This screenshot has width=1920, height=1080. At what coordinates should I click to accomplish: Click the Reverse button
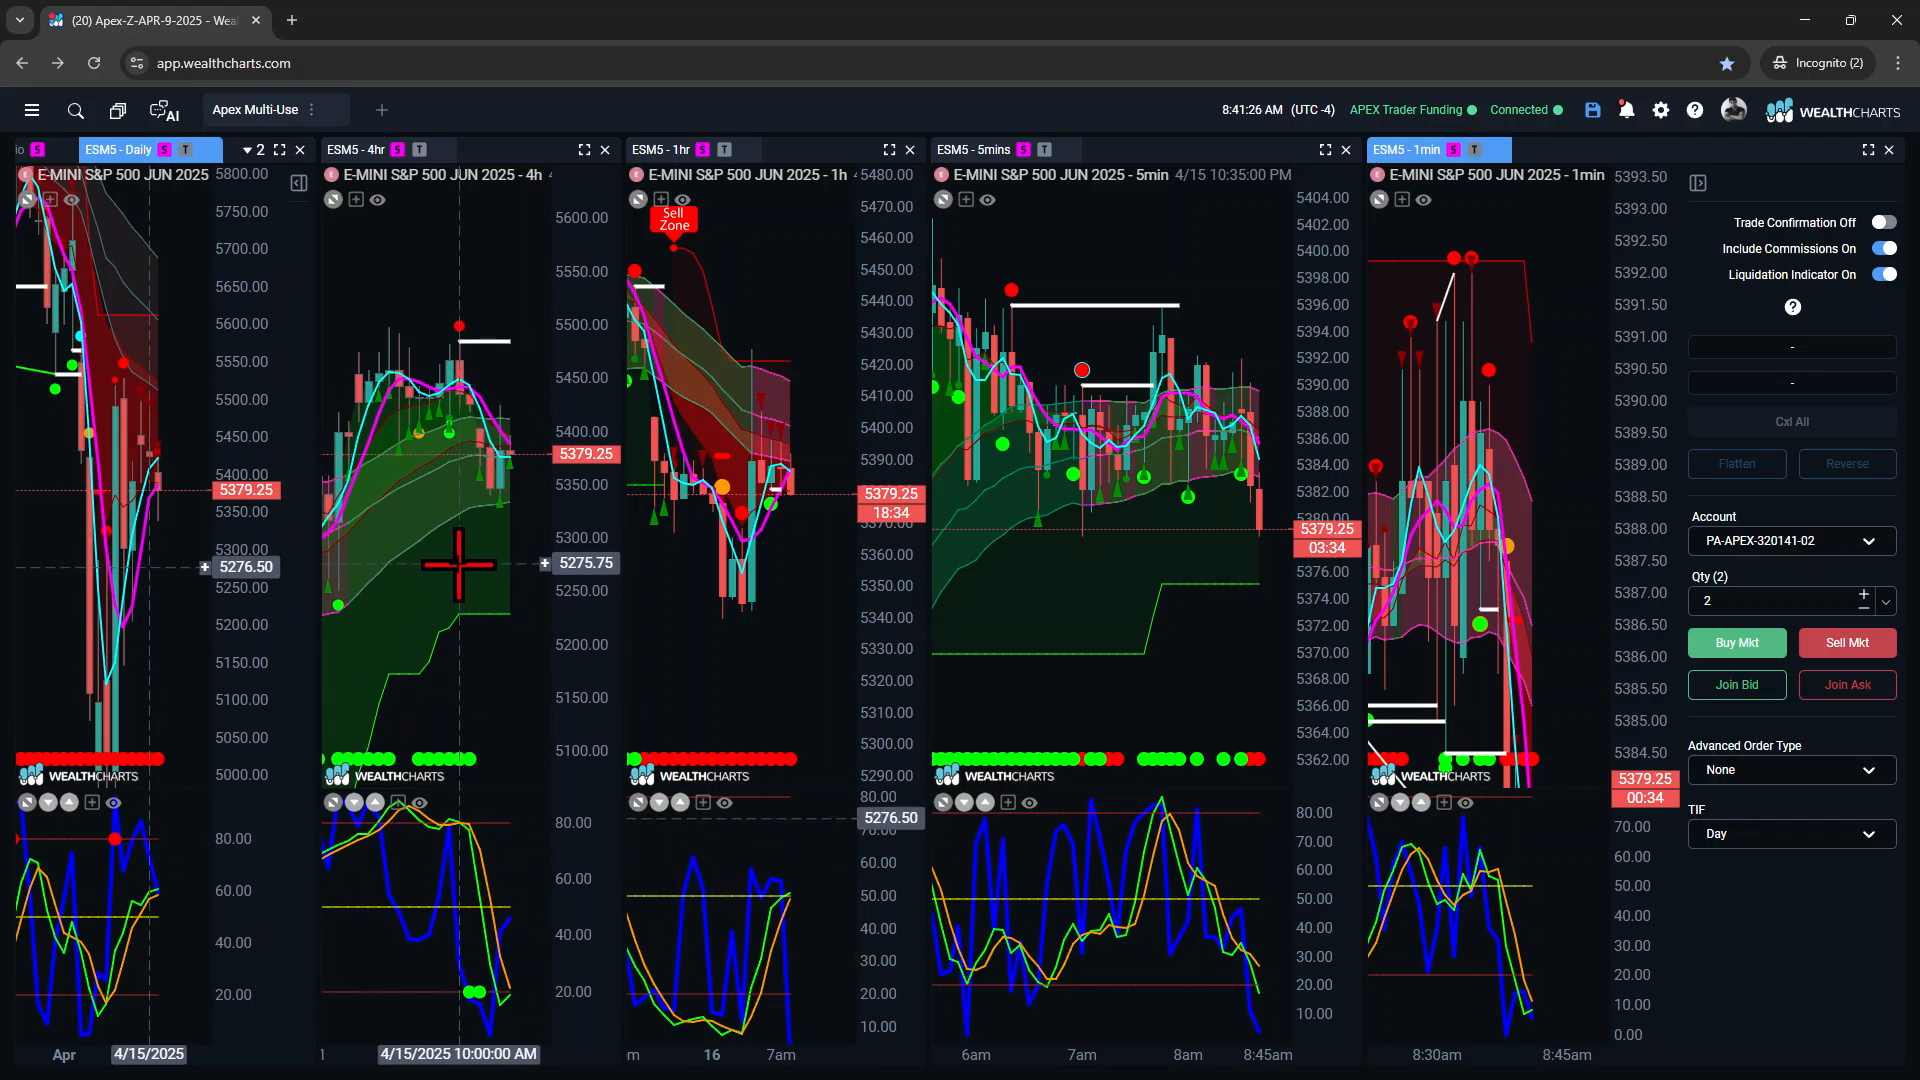1847,464
